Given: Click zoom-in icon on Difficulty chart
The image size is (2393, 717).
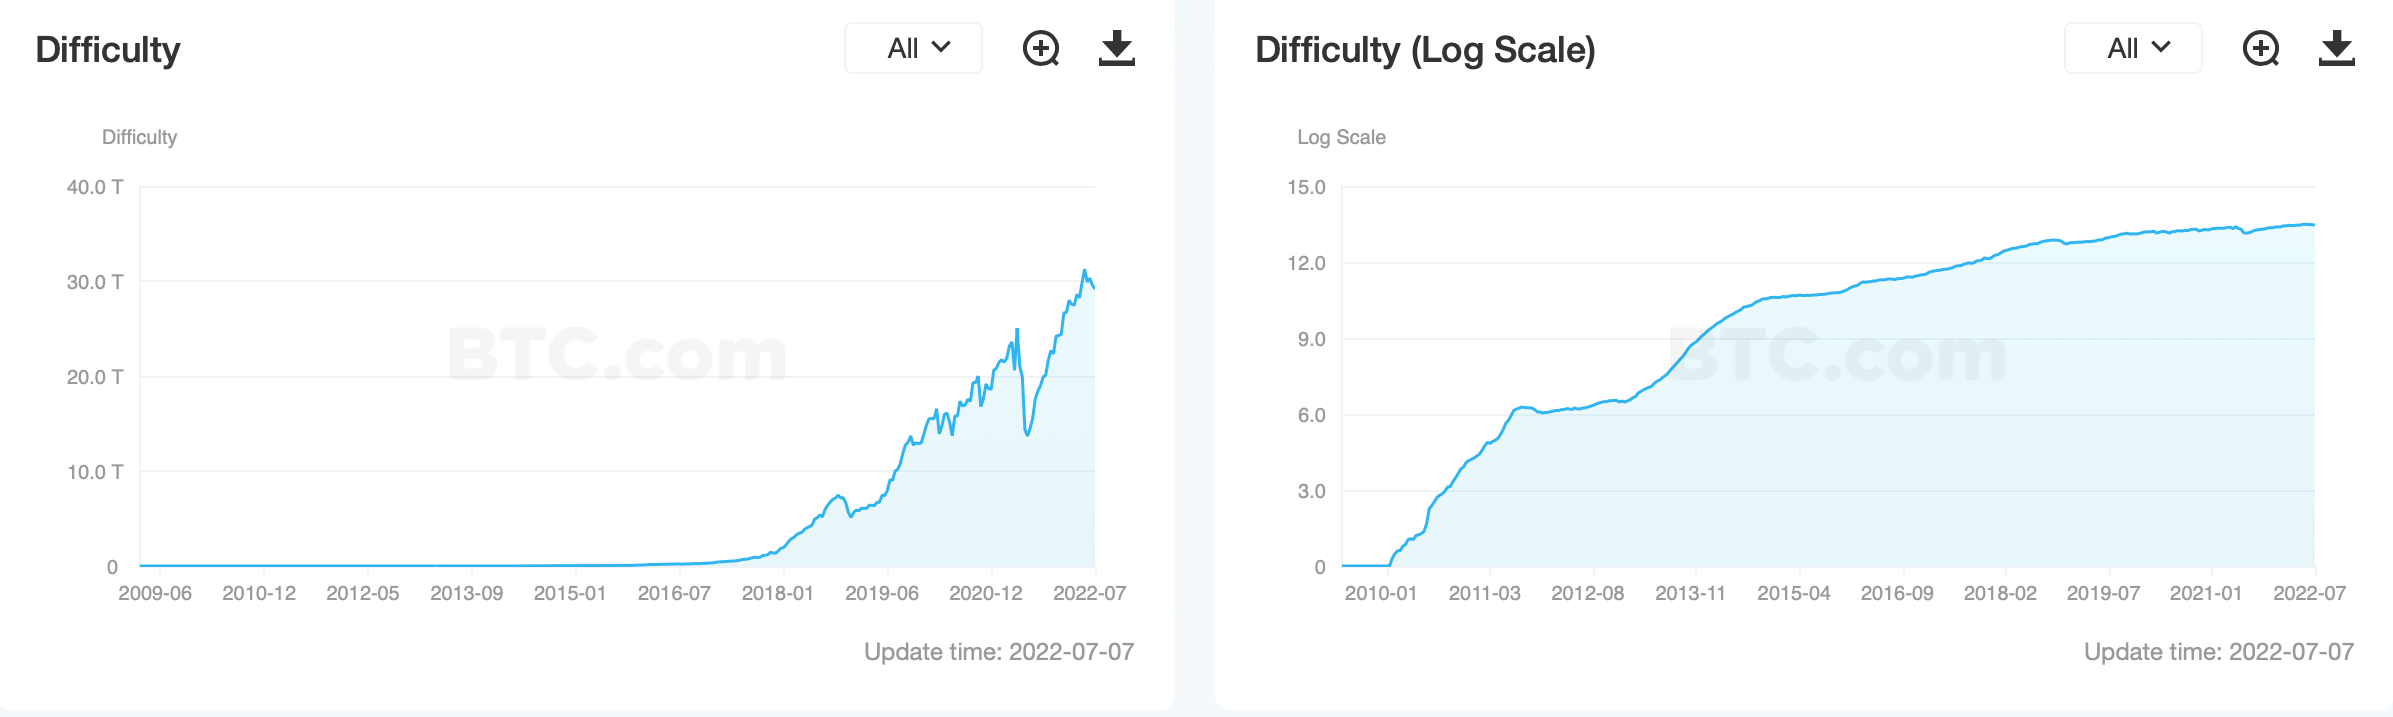Looking at the screenshot, I should click(x=1041, y=48).
